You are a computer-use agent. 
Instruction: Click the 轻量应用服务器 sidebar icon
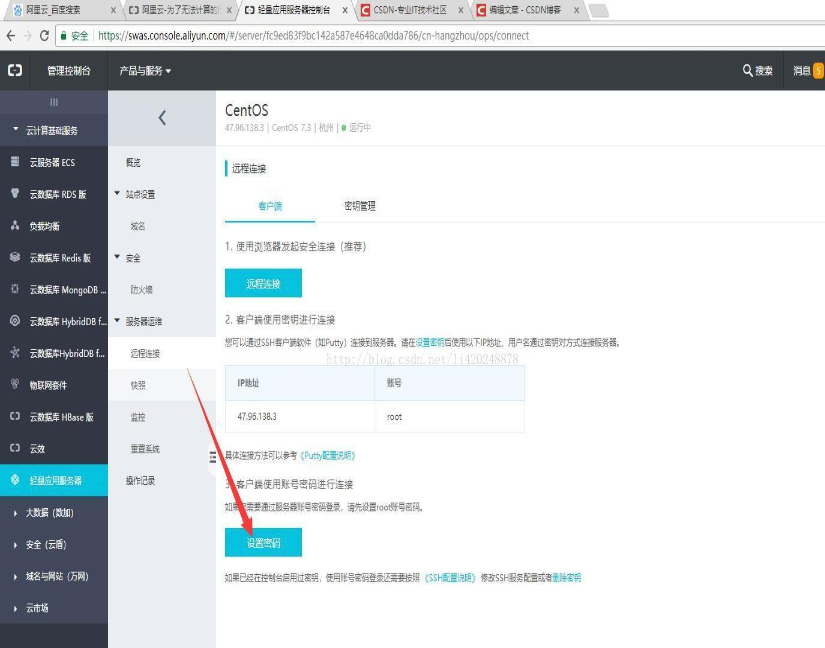click(15, 479)
